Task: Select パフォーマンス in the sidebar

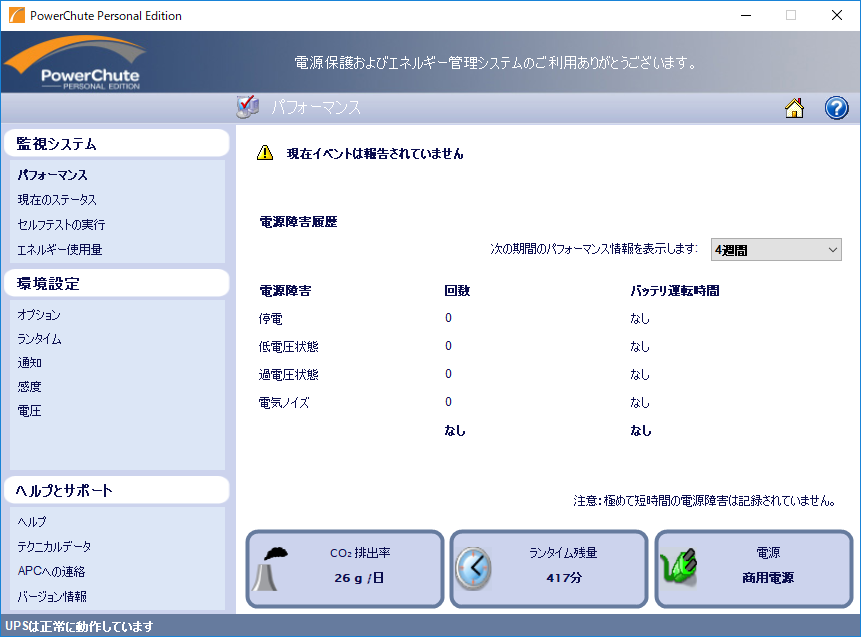Action: tap(52, 175)
